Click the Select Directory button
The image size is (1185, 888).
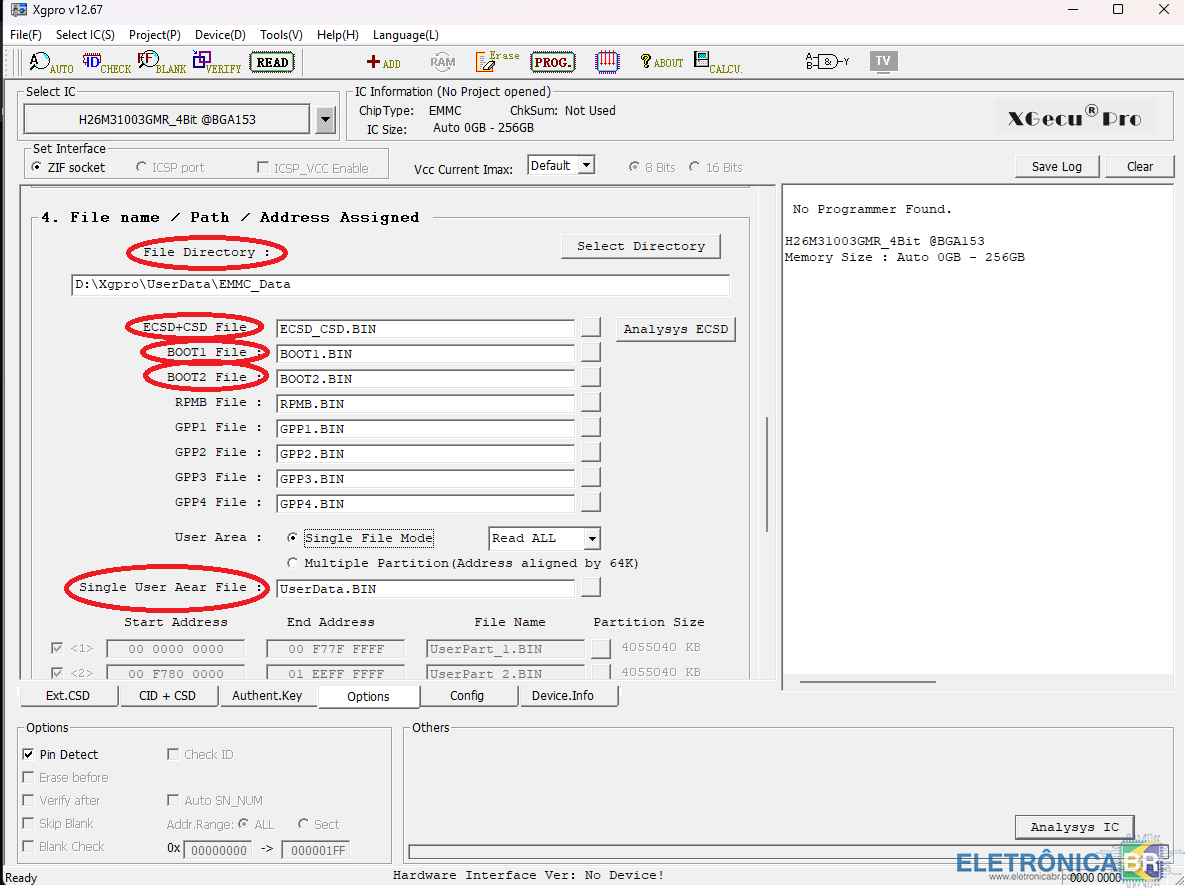(x=640, y=246)
